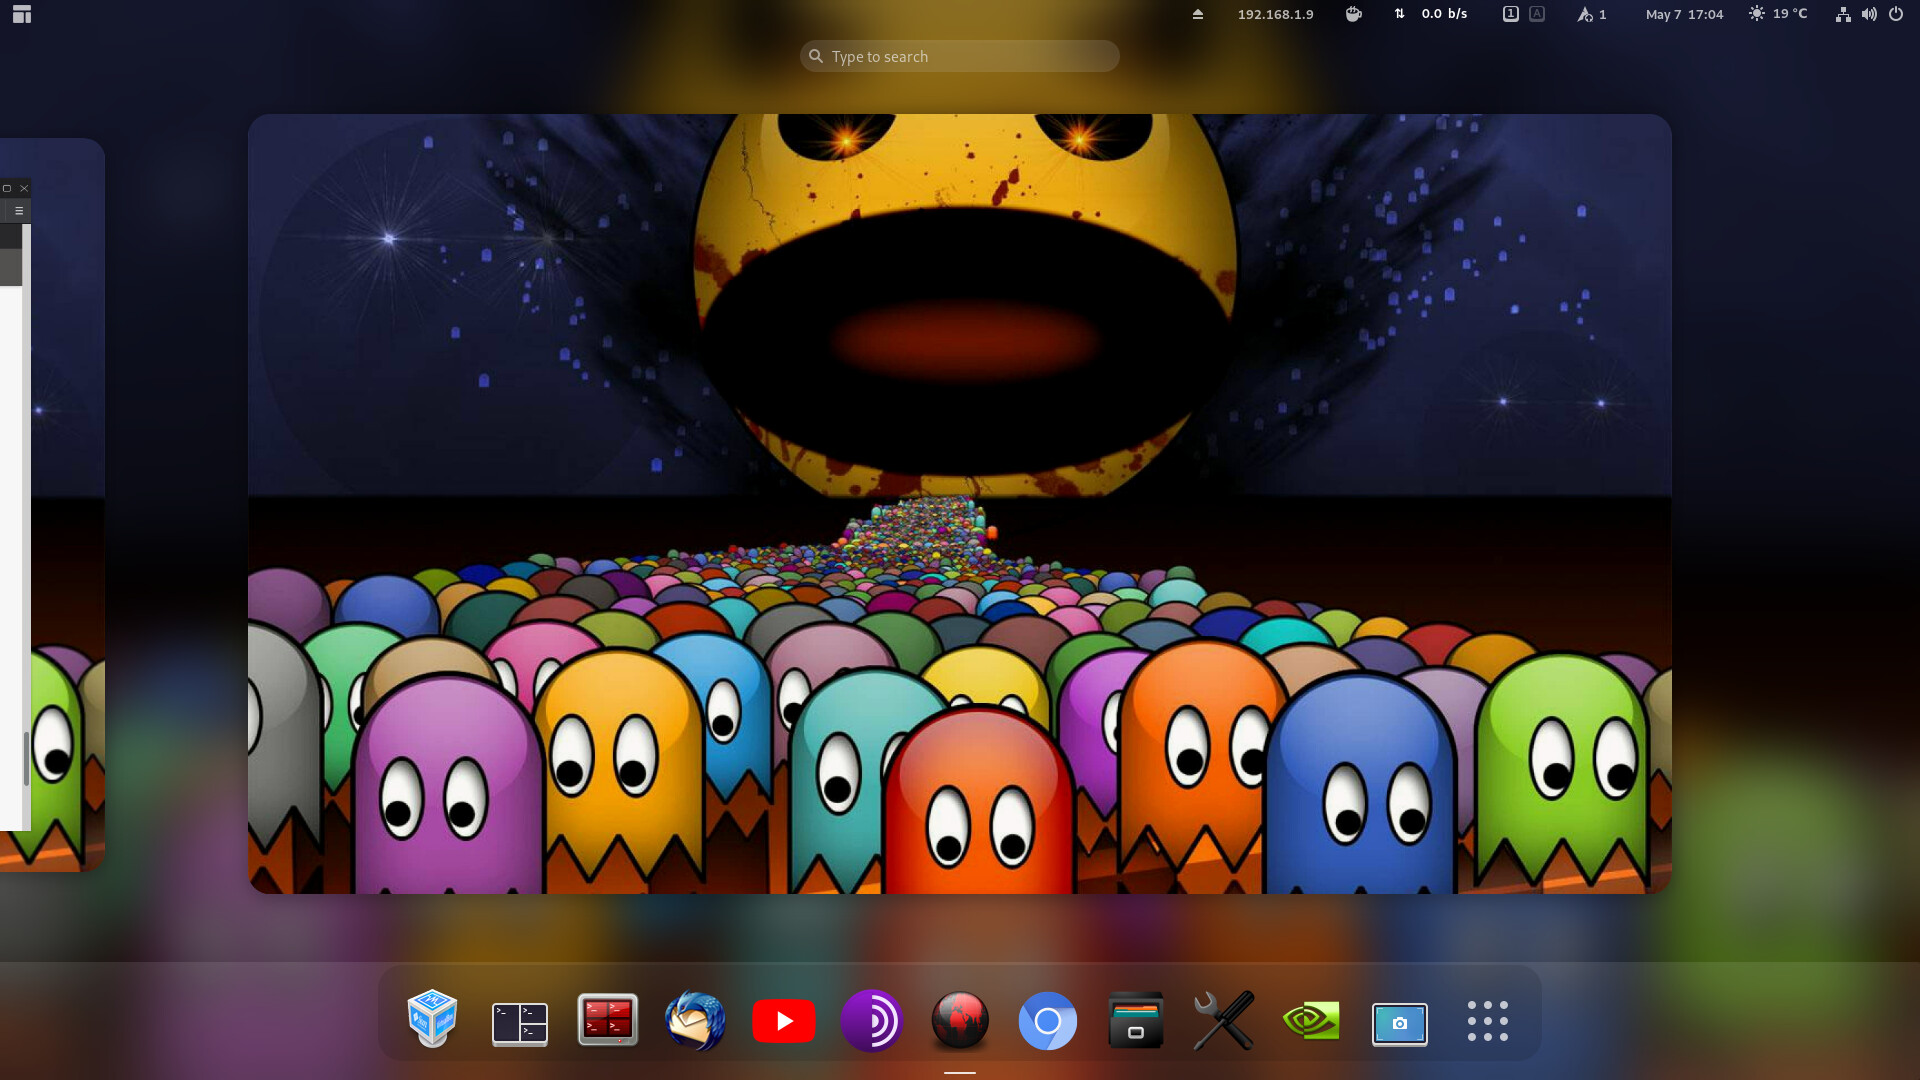
Task: Select the workspace 1 indicator
Action: tap(1511, 14)
